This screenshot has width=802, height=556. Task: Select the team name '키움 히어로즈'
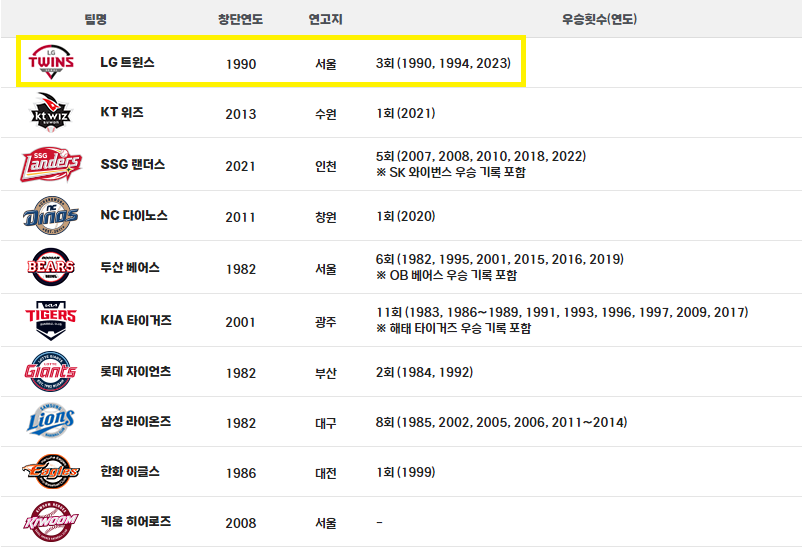[136, 521]
